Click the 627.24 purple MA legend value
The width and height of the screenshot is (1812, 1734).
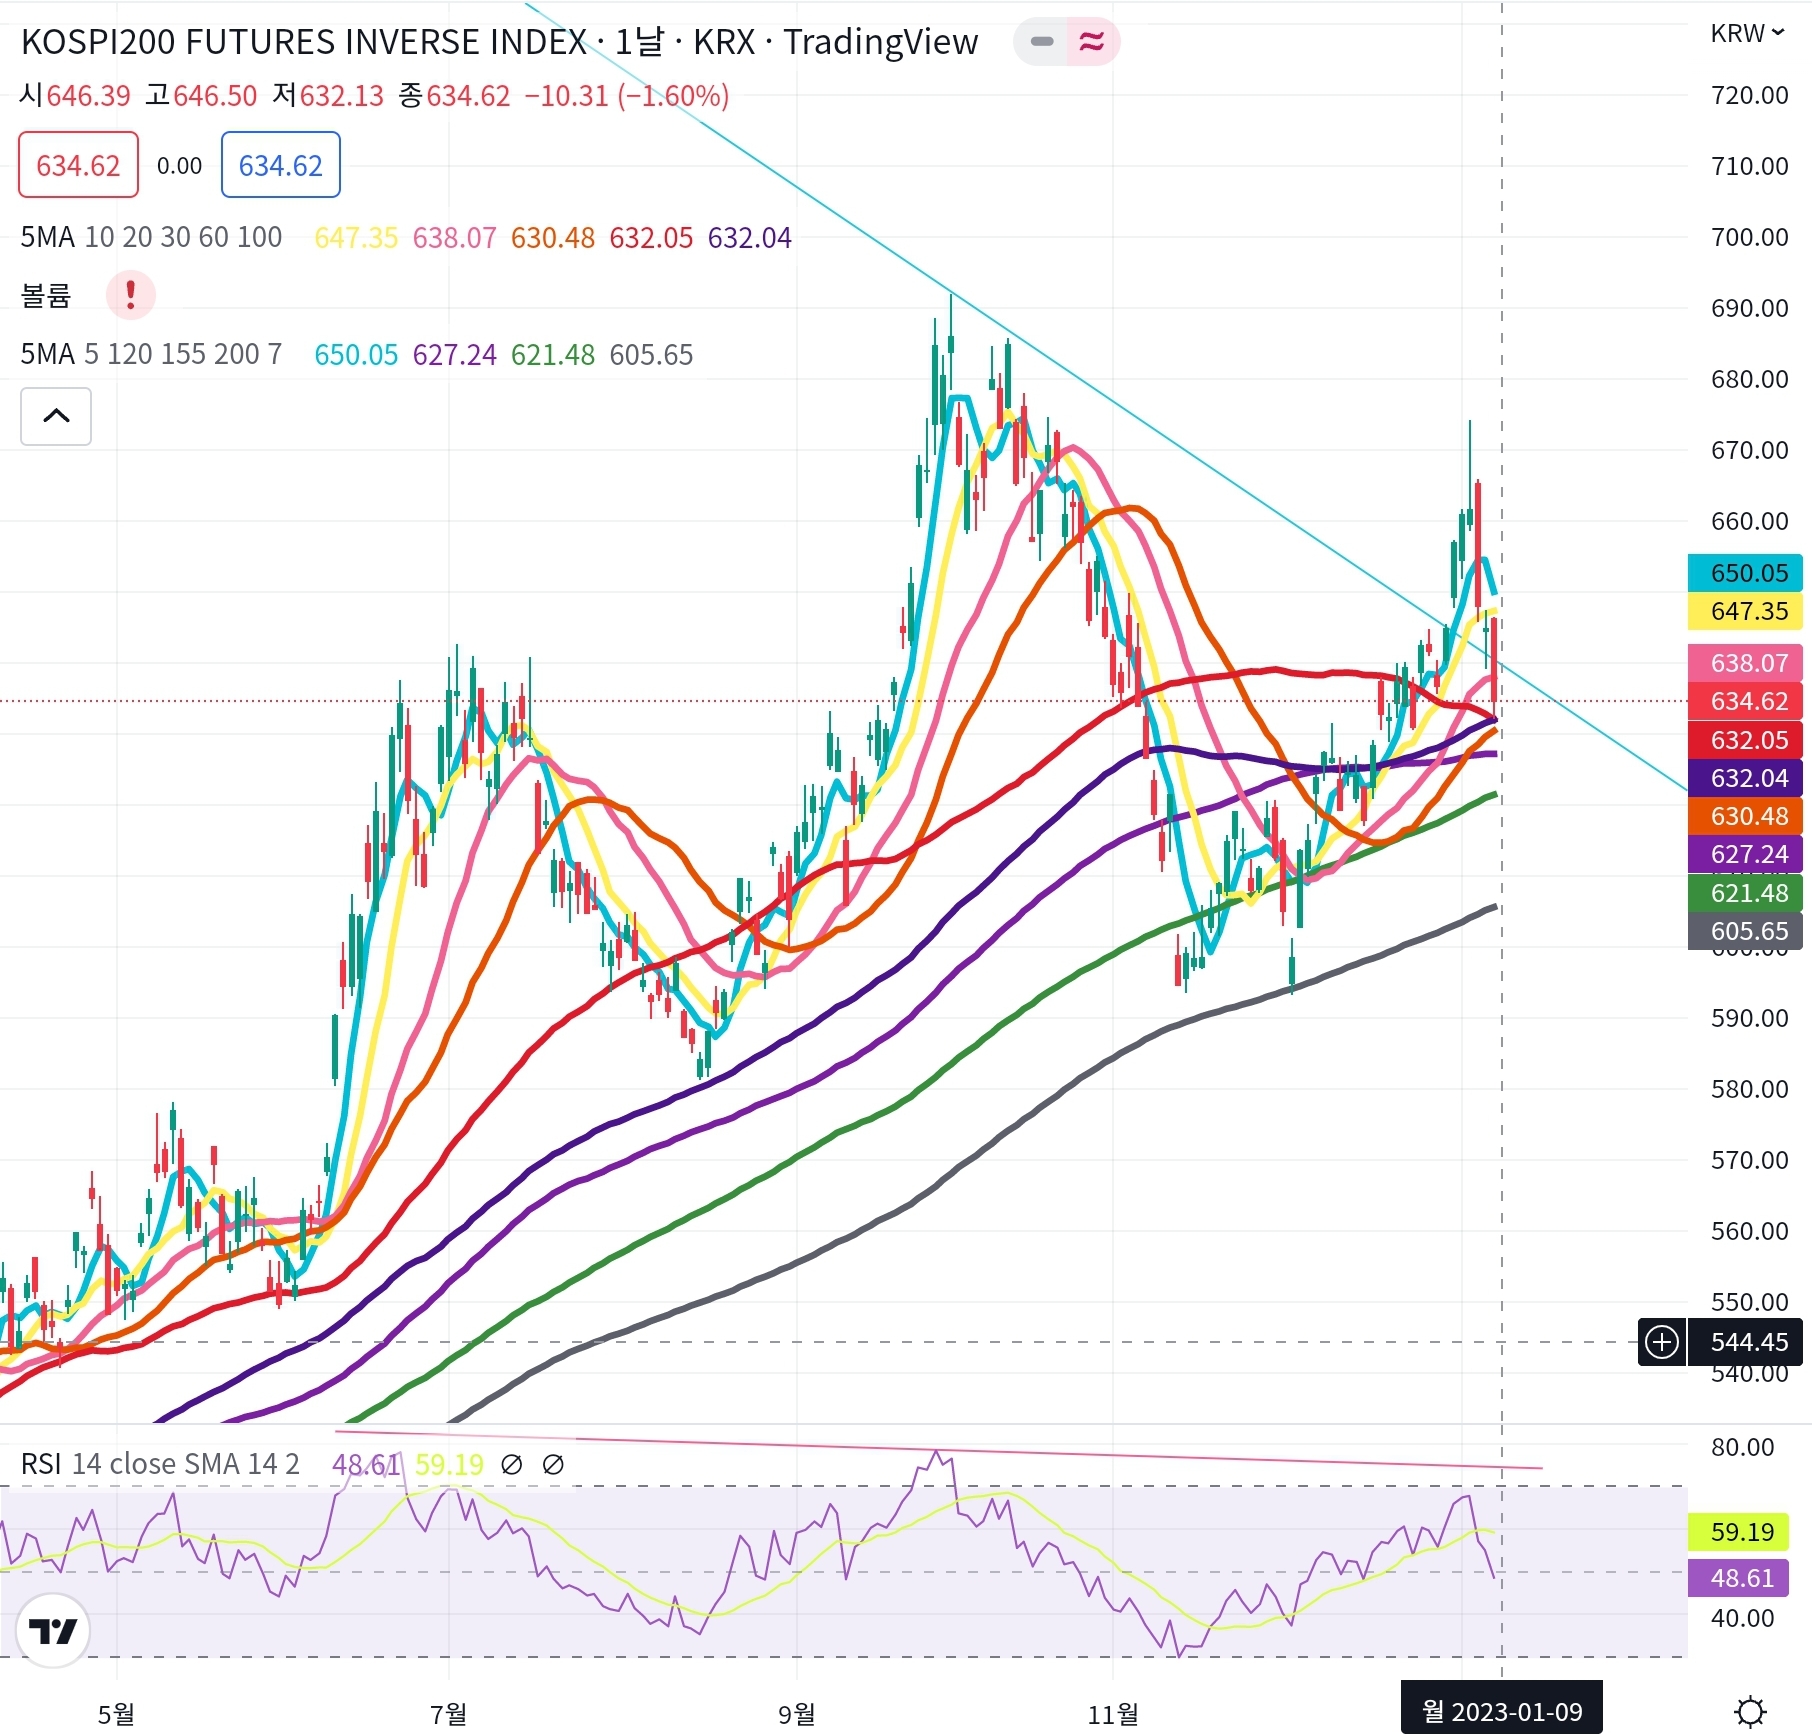pyautogui.click(x=454, y=354)
